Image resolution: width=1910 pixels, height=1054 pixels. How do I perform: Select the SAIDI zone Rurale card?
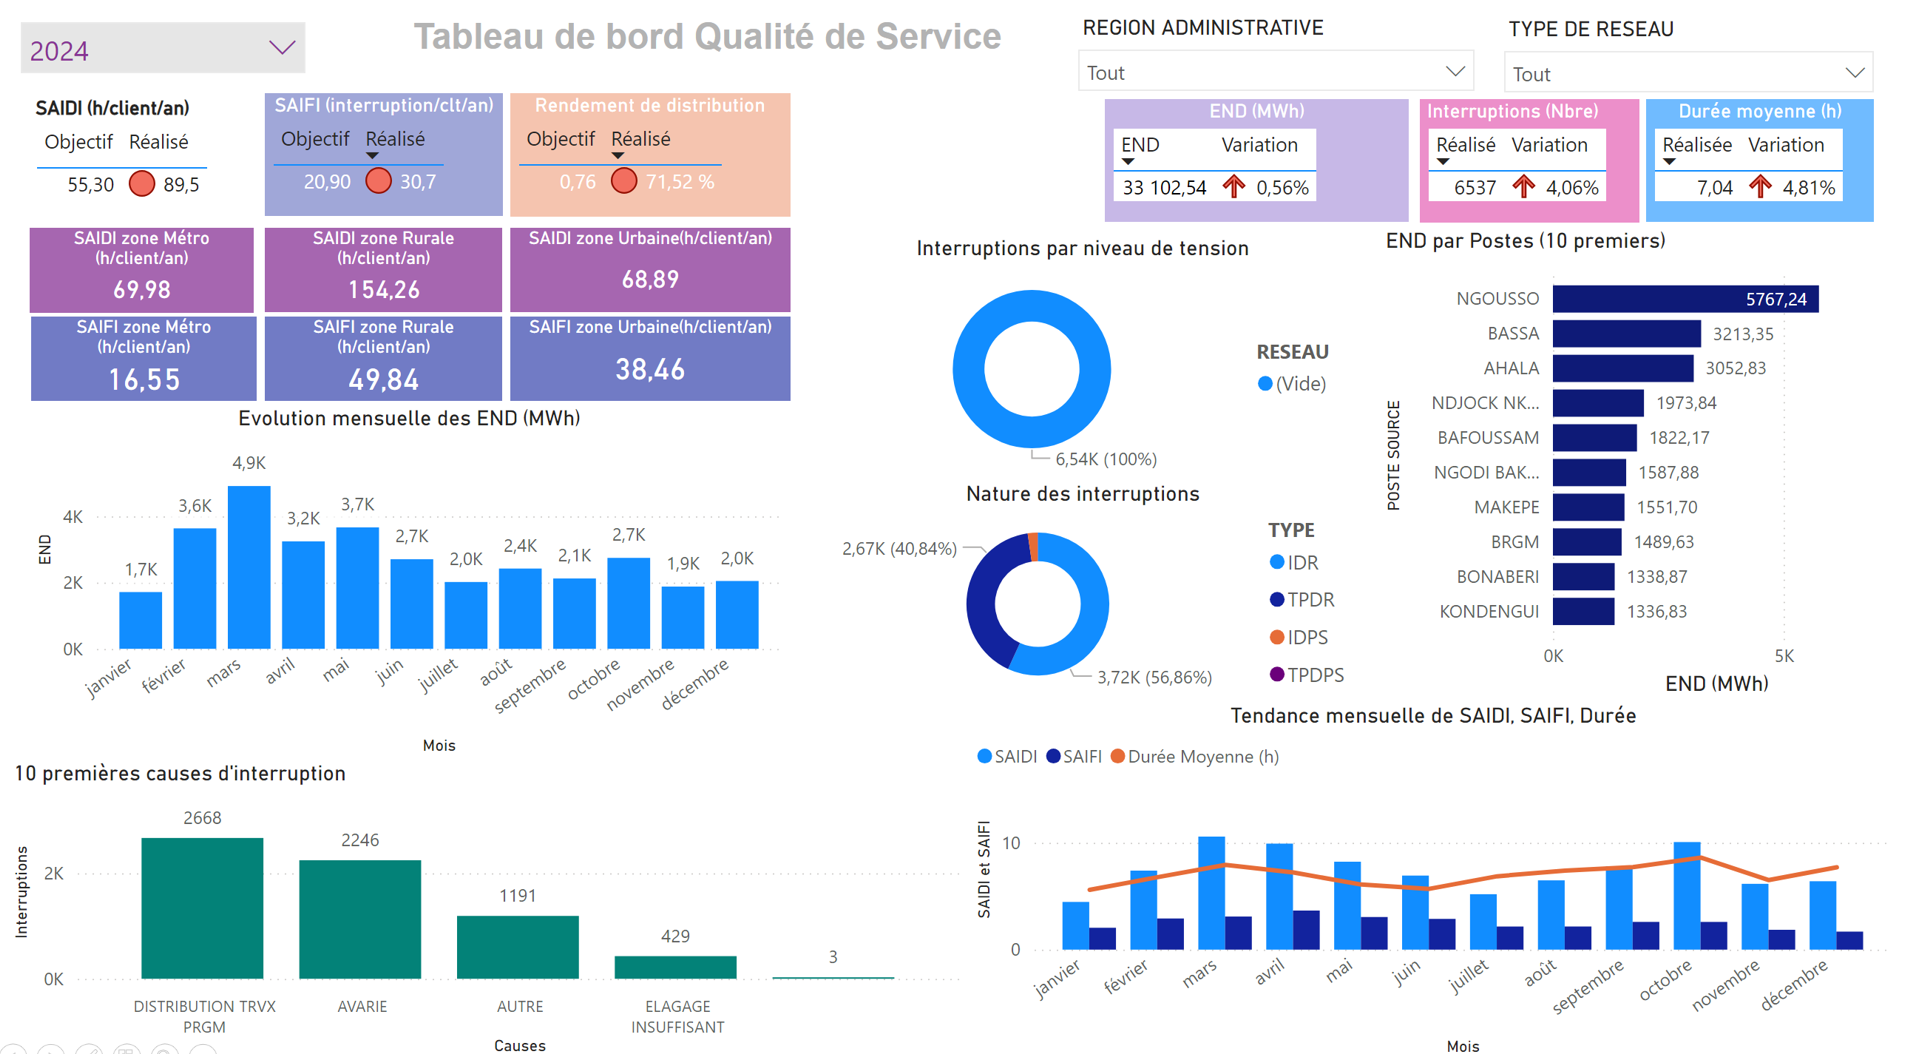pos(383,269)
